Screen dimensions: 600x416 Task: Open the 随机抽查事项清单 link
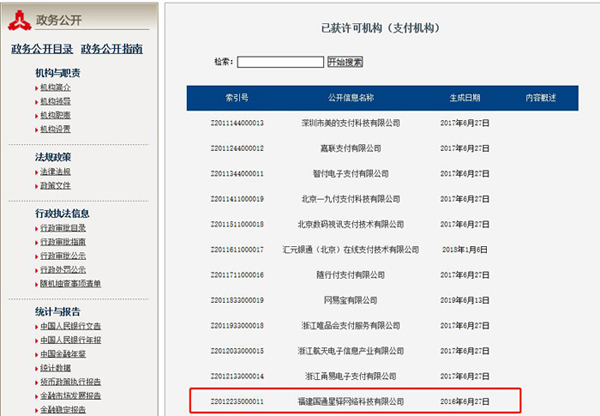(71, 284)
